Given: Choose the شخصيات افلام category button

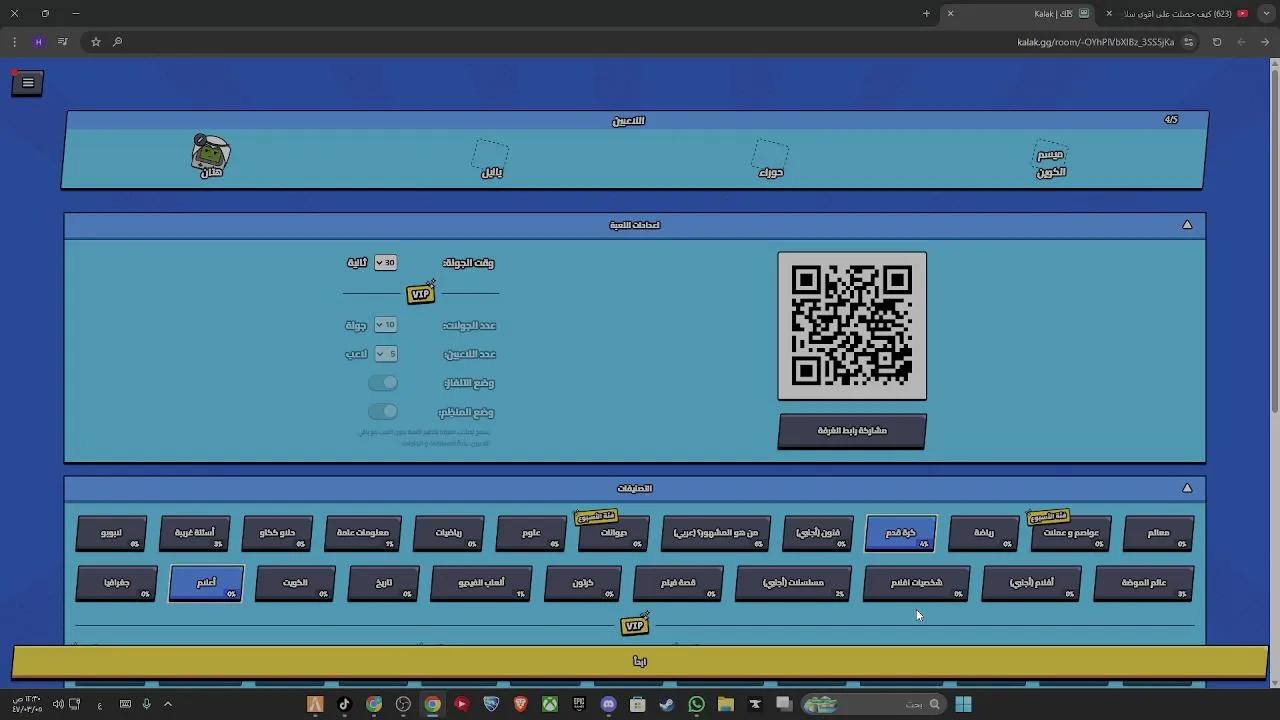Looking at the screenshot, I should pos(916,583).
